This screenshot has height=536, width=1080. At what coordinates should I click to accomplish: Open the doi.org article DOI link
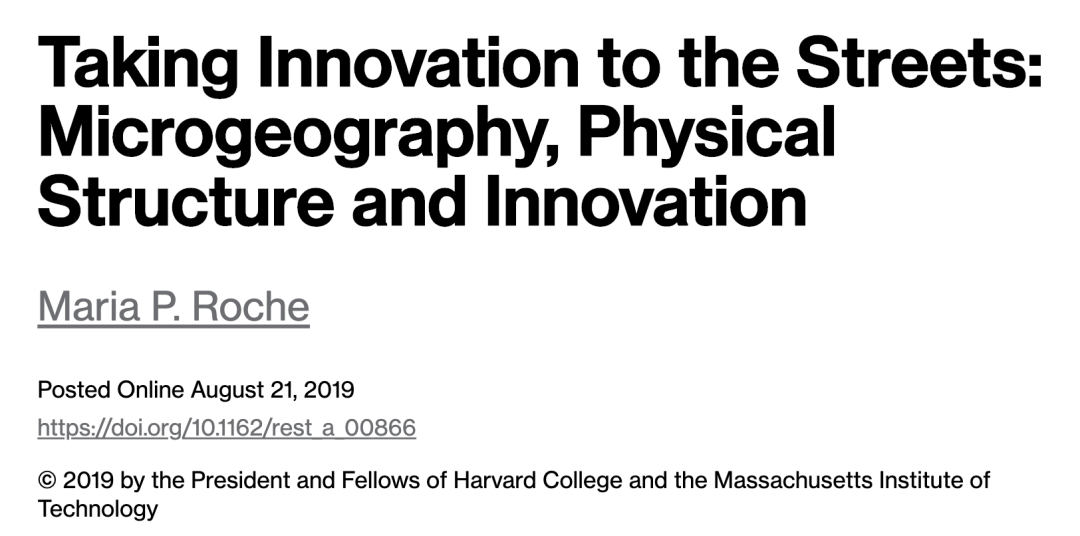click(226, 428)
